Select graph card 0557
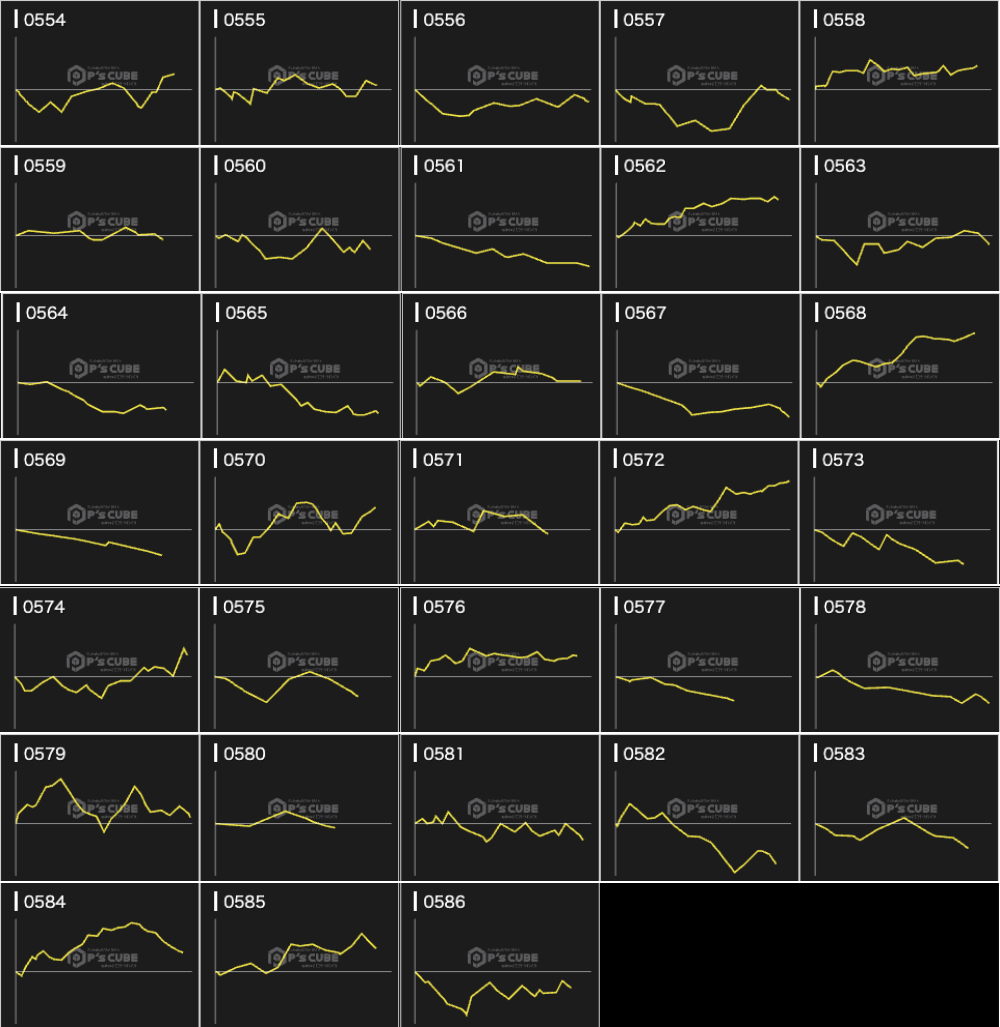The image size is (1000, 1027). (700, 73)
